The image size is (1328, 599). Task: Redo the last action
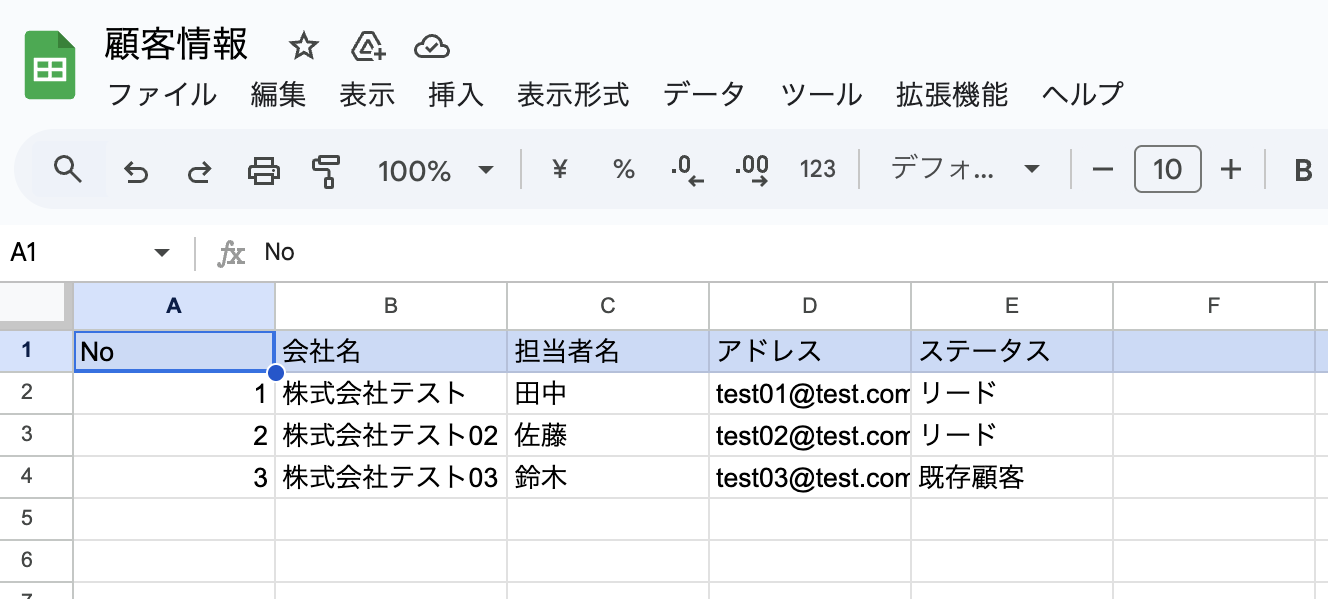click(200, 171)
